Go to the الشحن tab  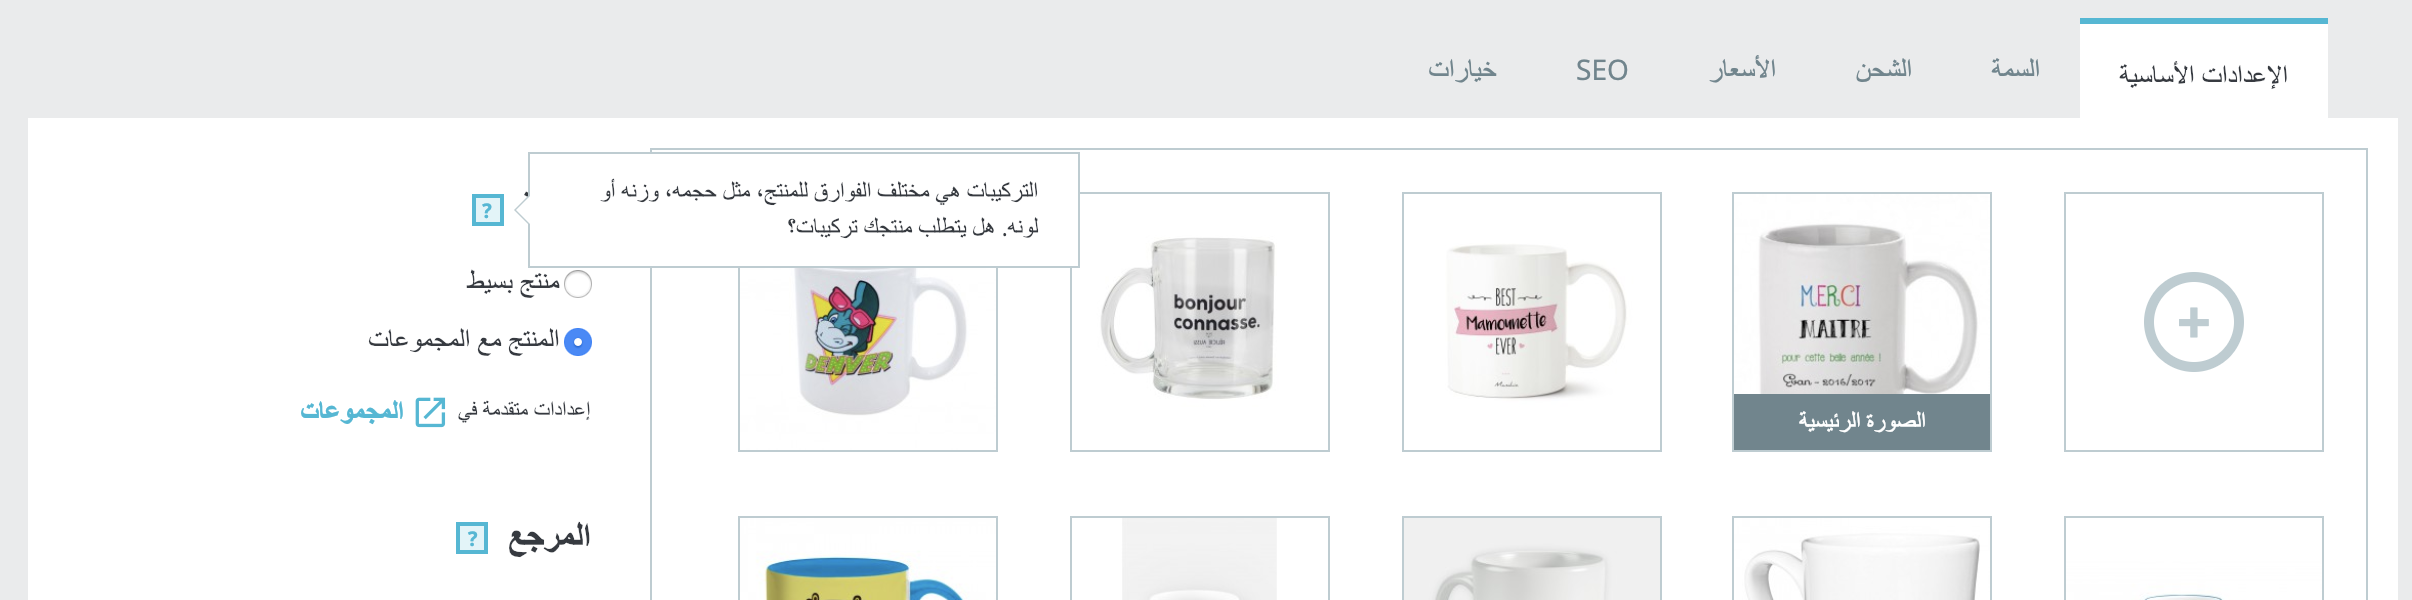point(1884,69)
